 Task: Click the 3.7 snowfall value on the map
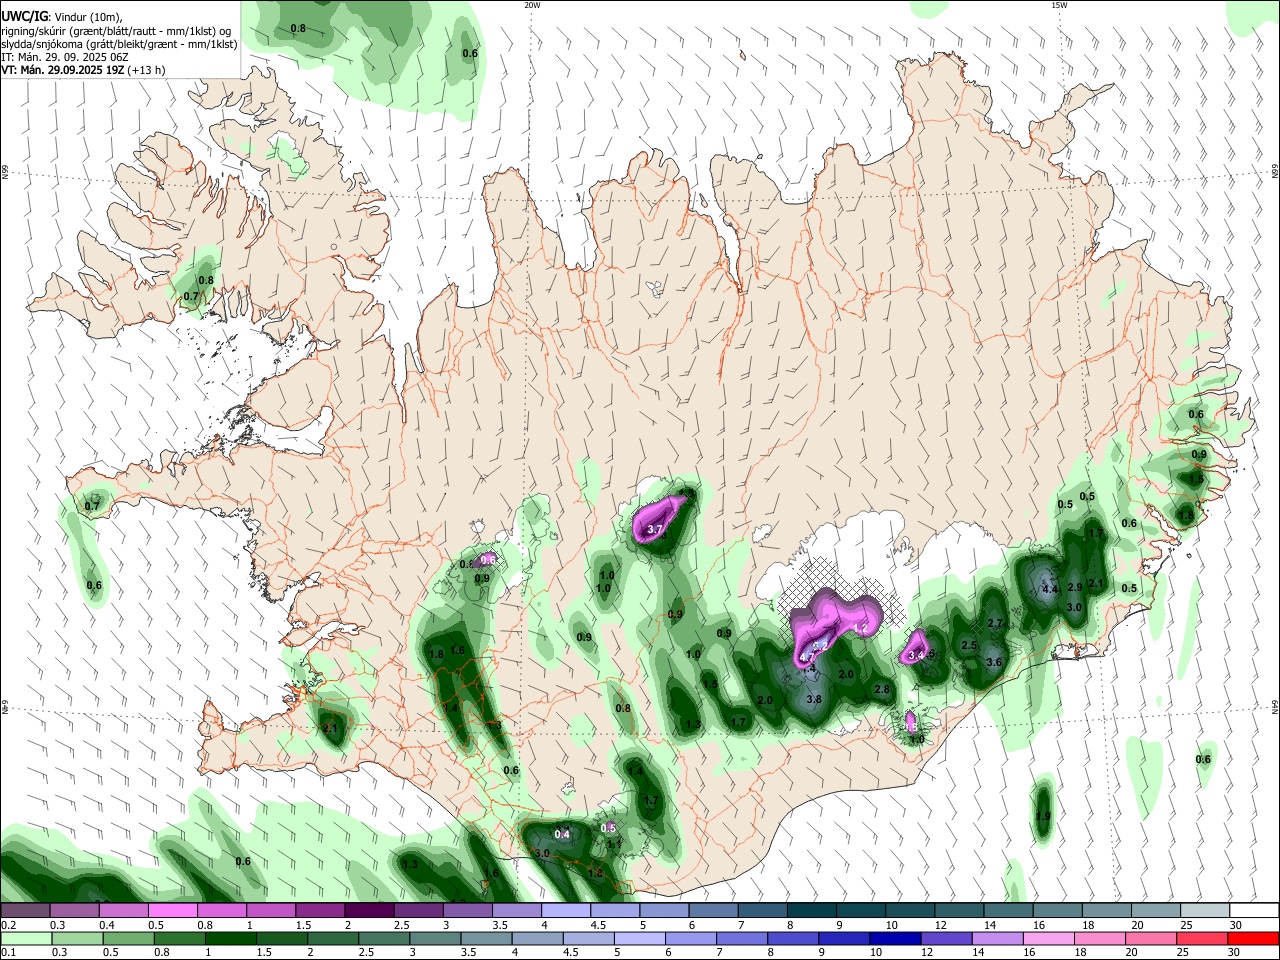(x=656, y=529)
